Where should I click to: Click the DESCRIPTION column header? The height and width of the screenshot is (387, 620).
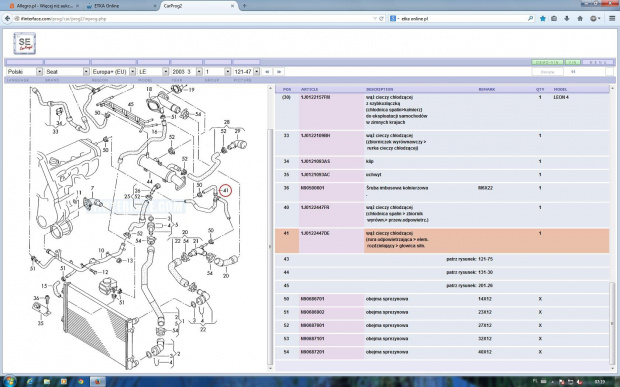[x=380, y=89]
